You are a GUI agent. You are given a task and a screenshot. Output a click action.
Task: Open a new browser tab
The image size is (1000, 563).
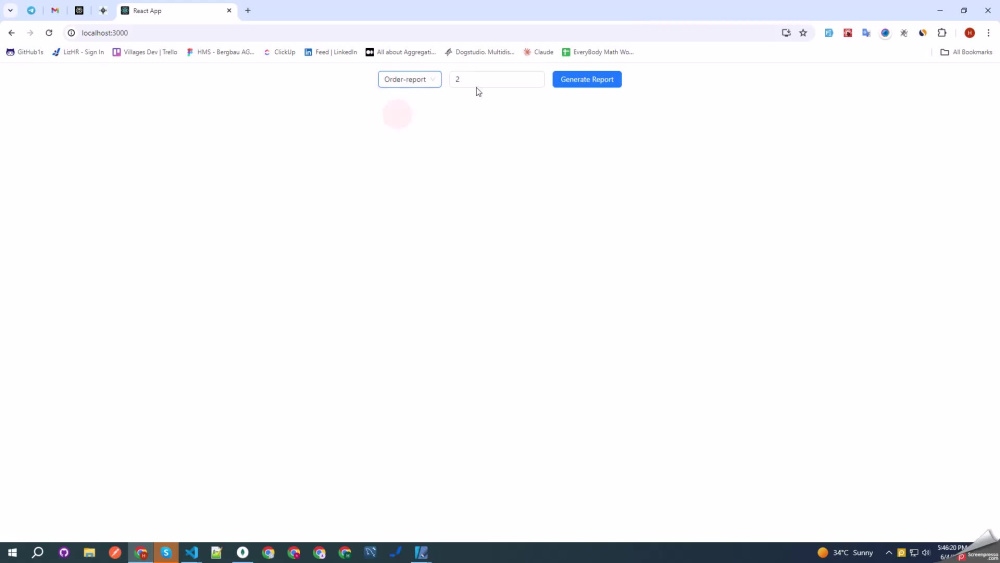pos(248,10)
